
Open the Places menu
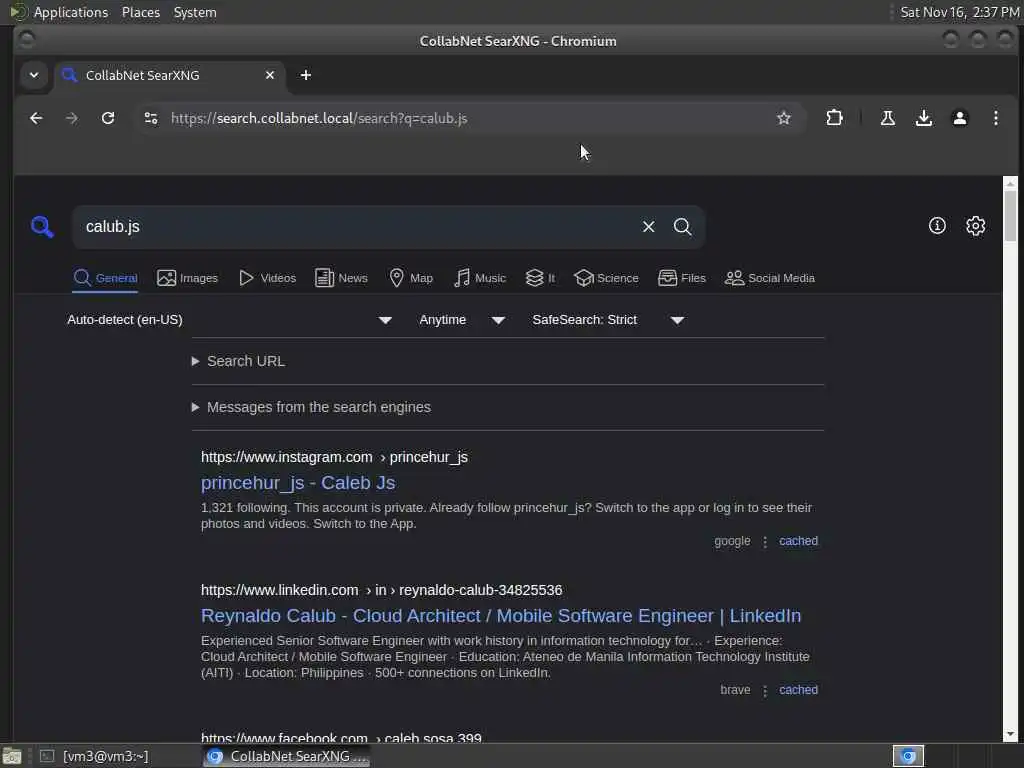click(x=140, y=12)
